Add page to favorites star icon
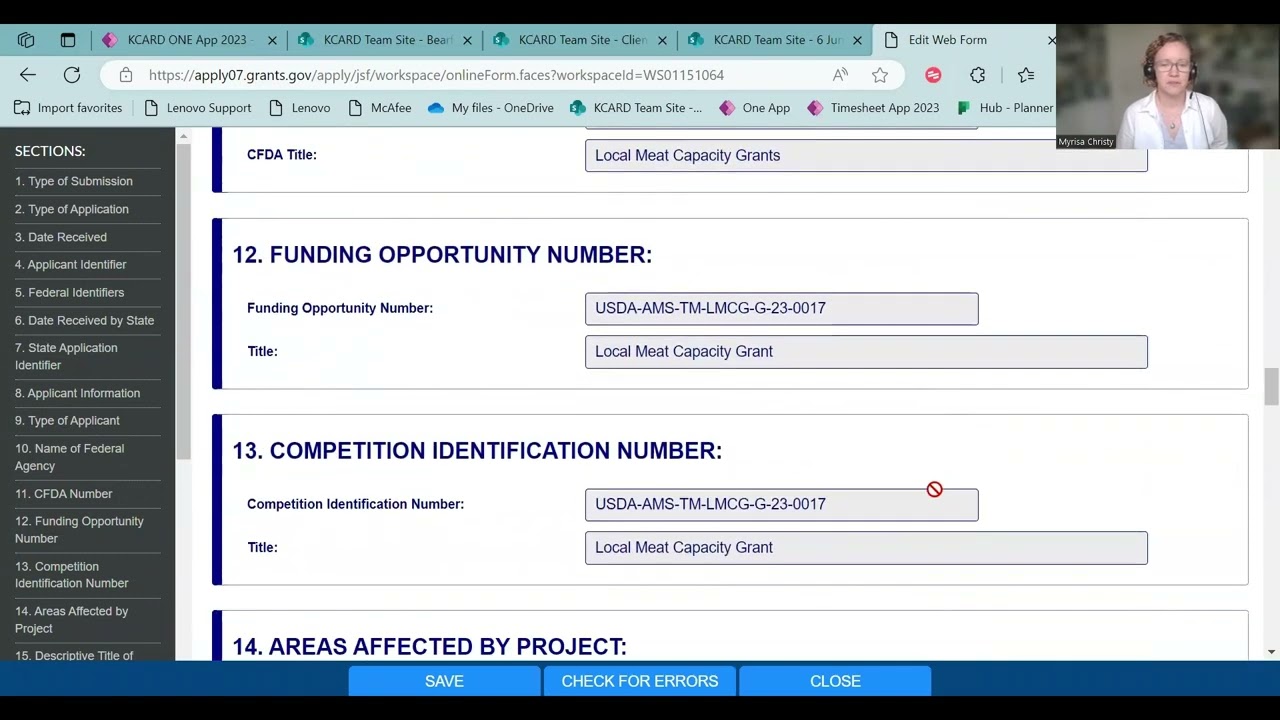The image size is (1280, 720). [880, 75]
